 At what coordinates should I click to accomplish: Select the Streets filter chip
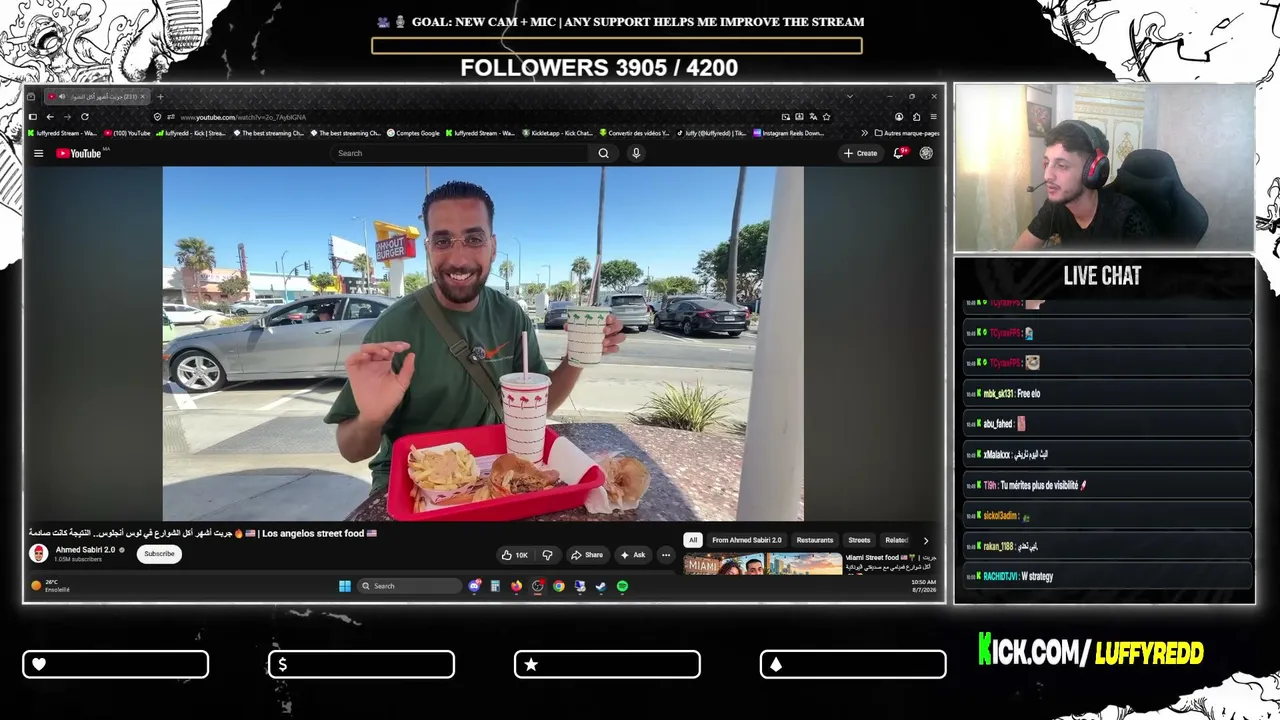pos(859,540)
